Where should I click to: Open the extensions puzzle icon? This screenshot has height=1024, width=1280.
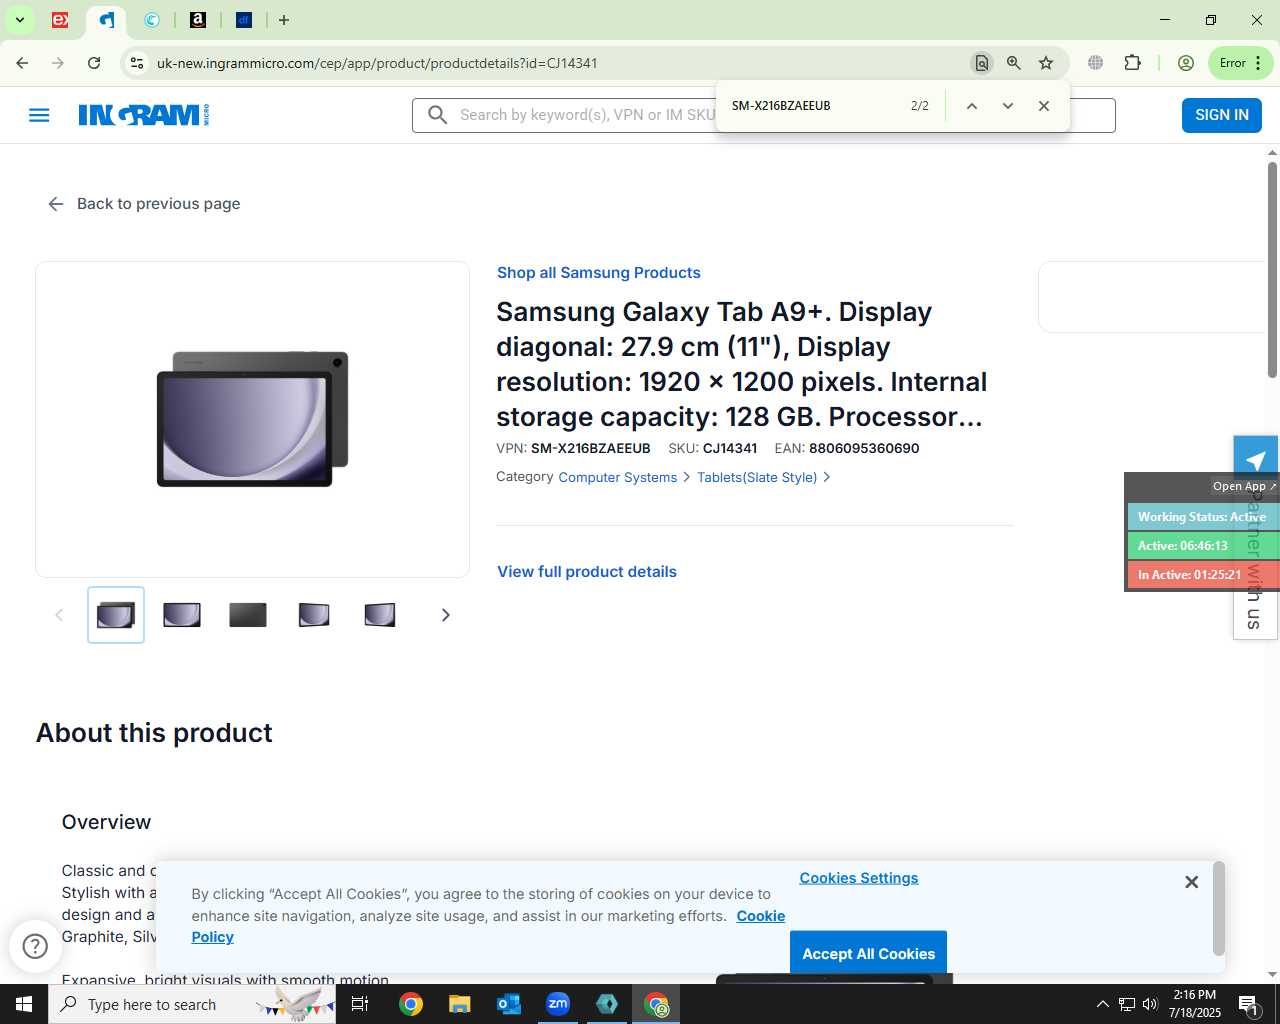[1132, 63]
